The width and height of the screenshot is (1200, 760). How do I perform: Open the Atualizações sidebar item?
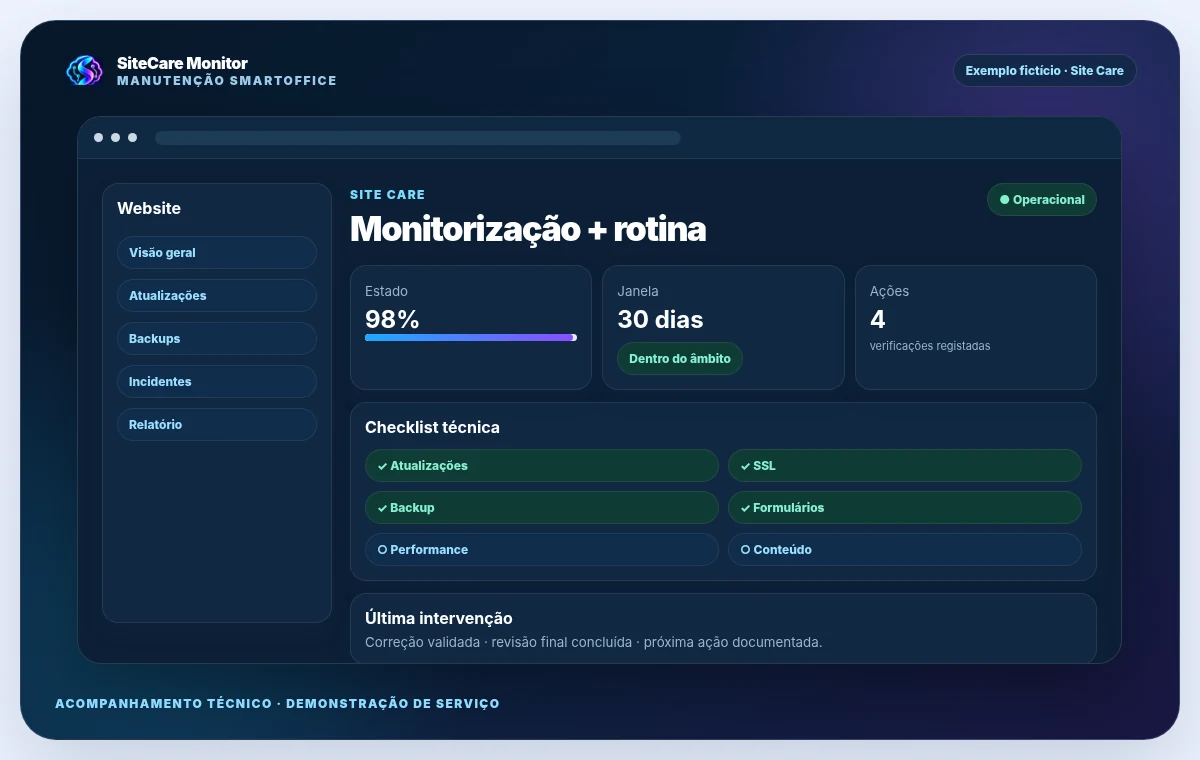pos(217,296)
